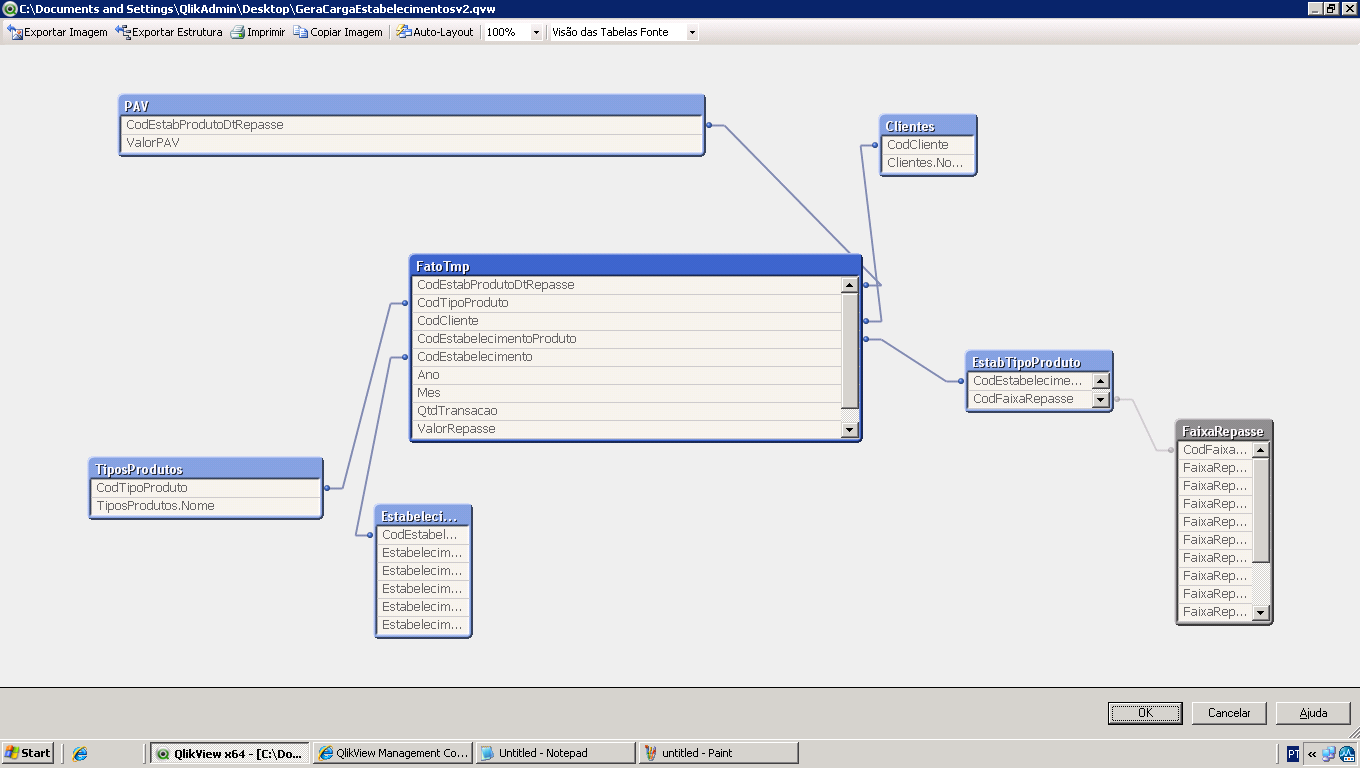Click Imprimir printer button
This screenshot has width=1360, height=768.
coord(258,32)
